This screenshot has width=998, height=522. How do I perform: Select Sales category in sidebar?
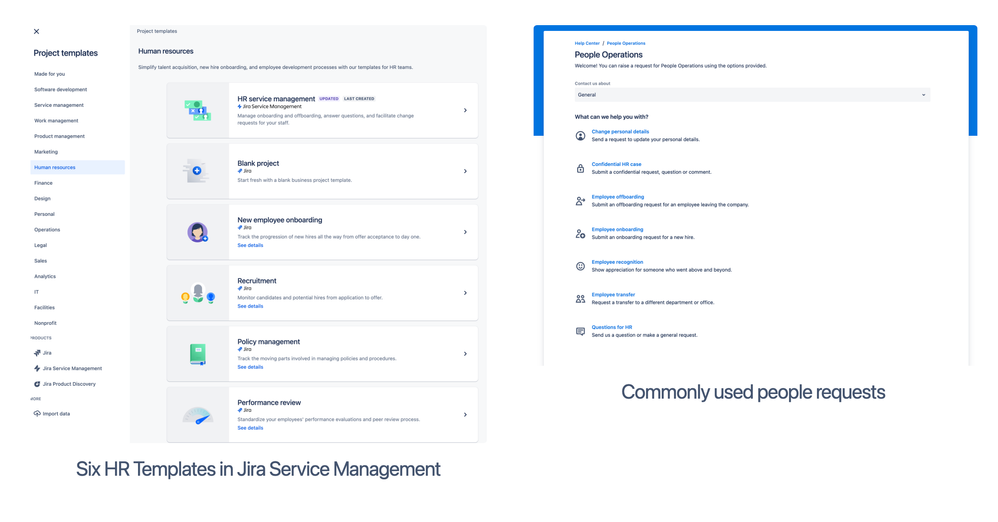click(40, 261)
